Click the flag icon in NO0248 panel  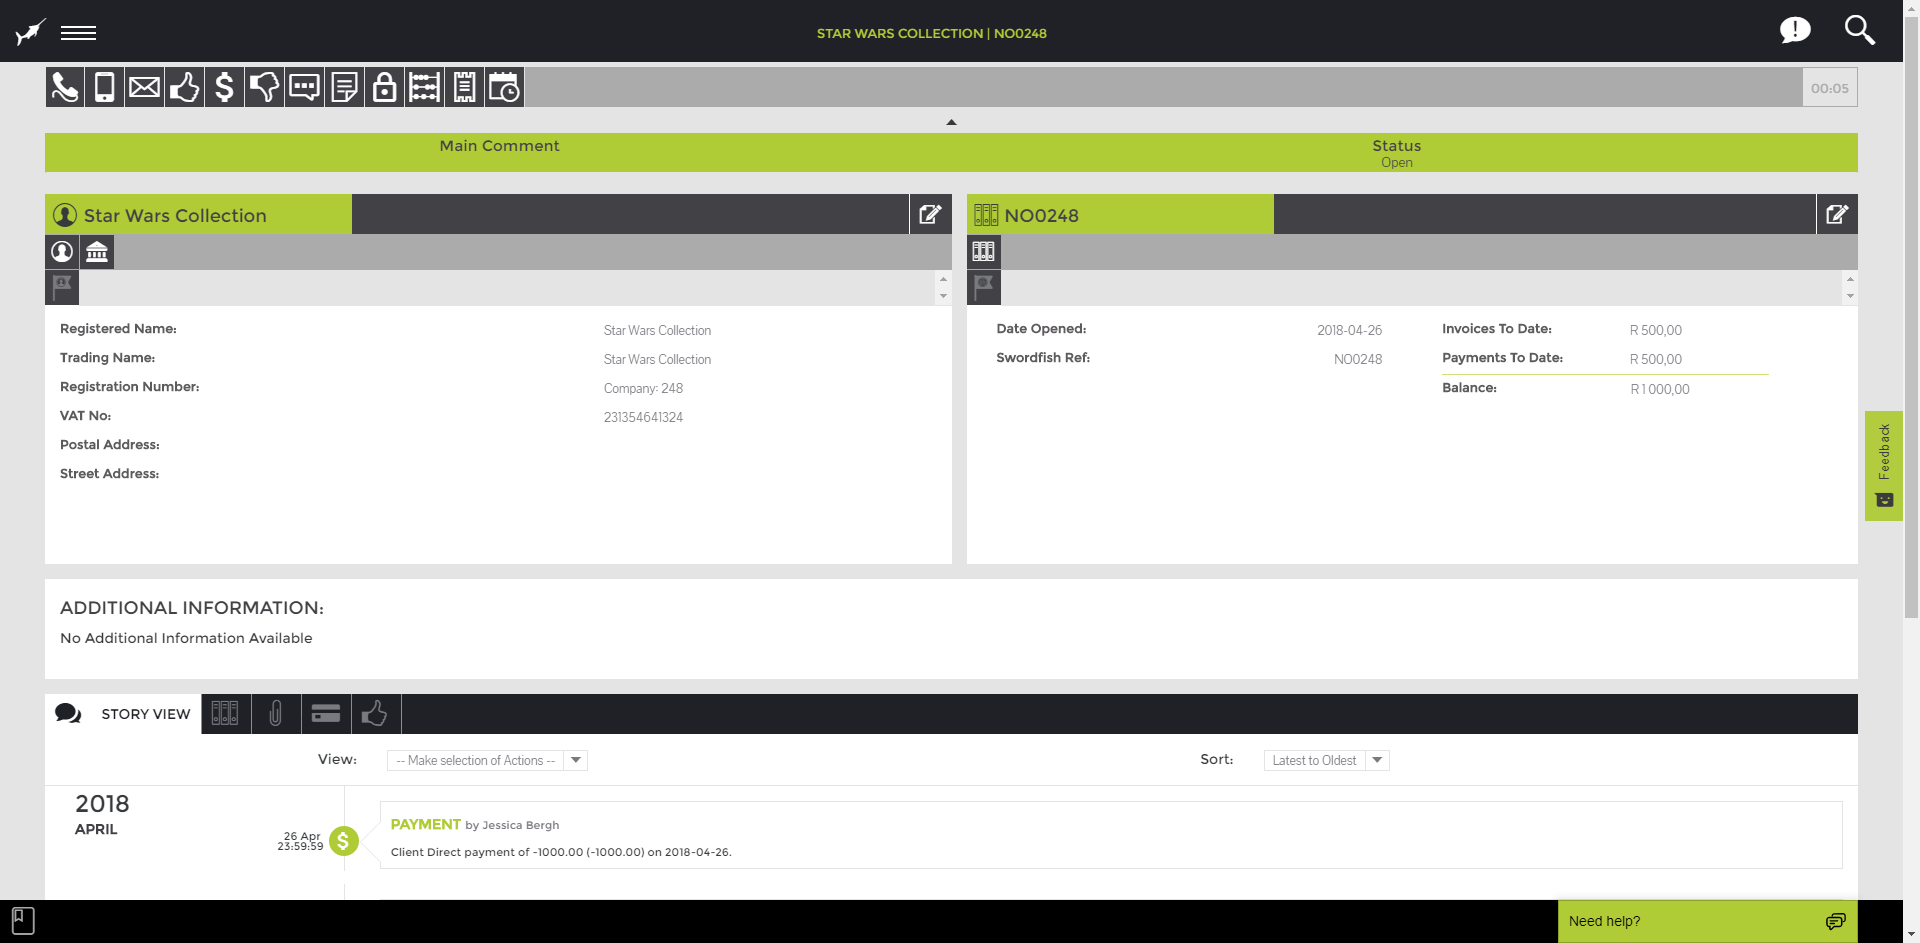pyautogui.click(x=984, y=287)
